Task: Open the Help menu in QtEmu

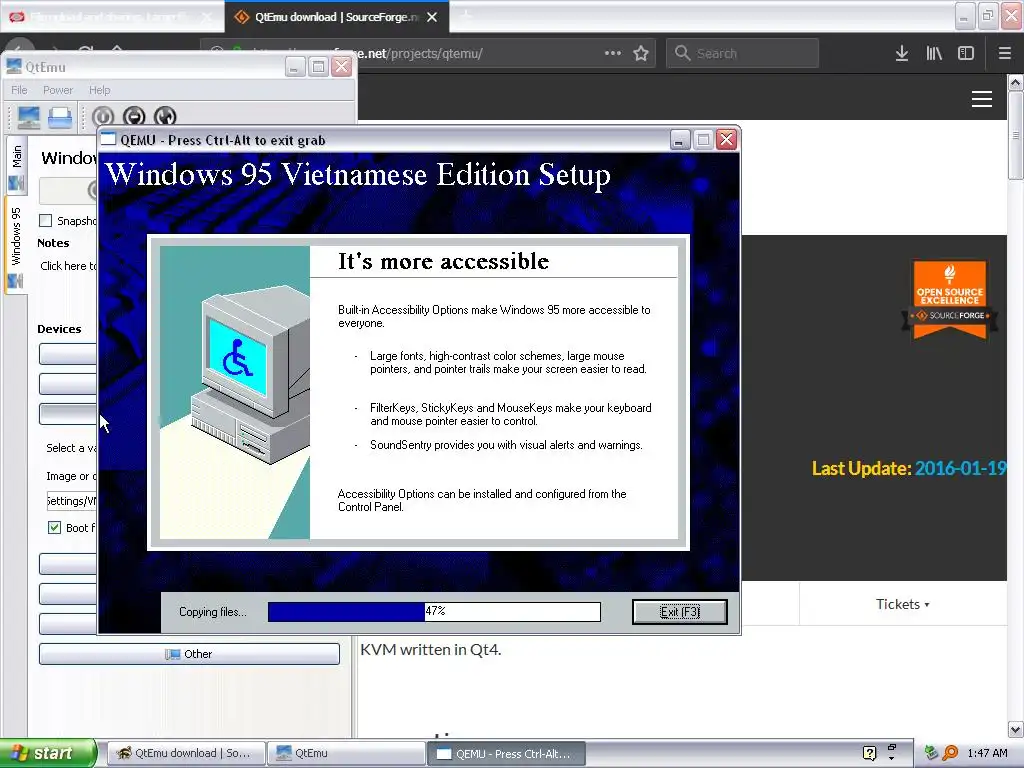Action: 99,90
